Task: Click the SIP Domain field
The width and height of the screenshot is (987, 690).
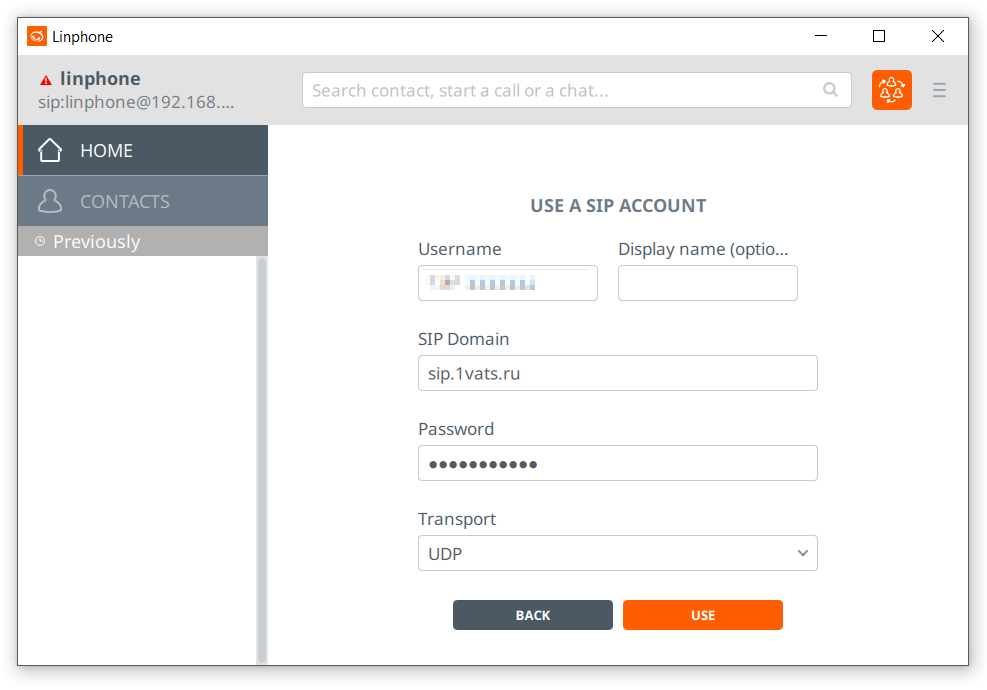Action: click(x=617, y=373)
